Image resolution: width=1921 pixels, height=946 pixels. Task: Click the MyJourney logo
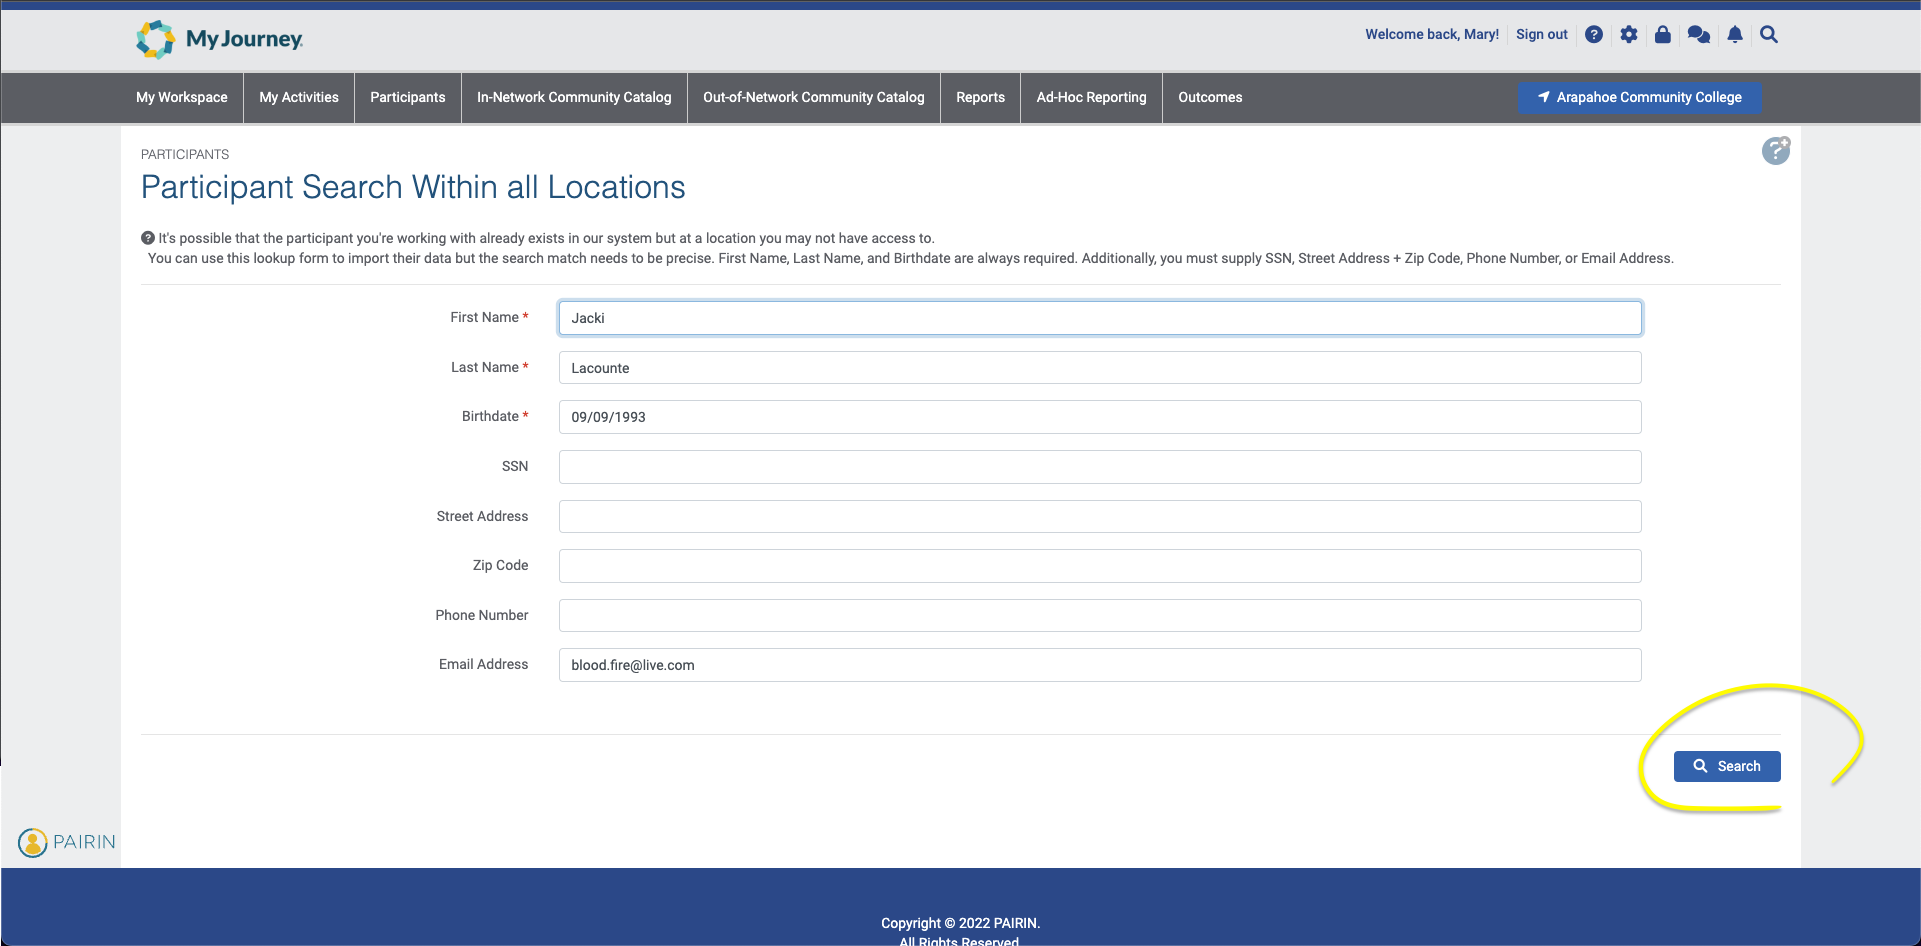(220, 39)
